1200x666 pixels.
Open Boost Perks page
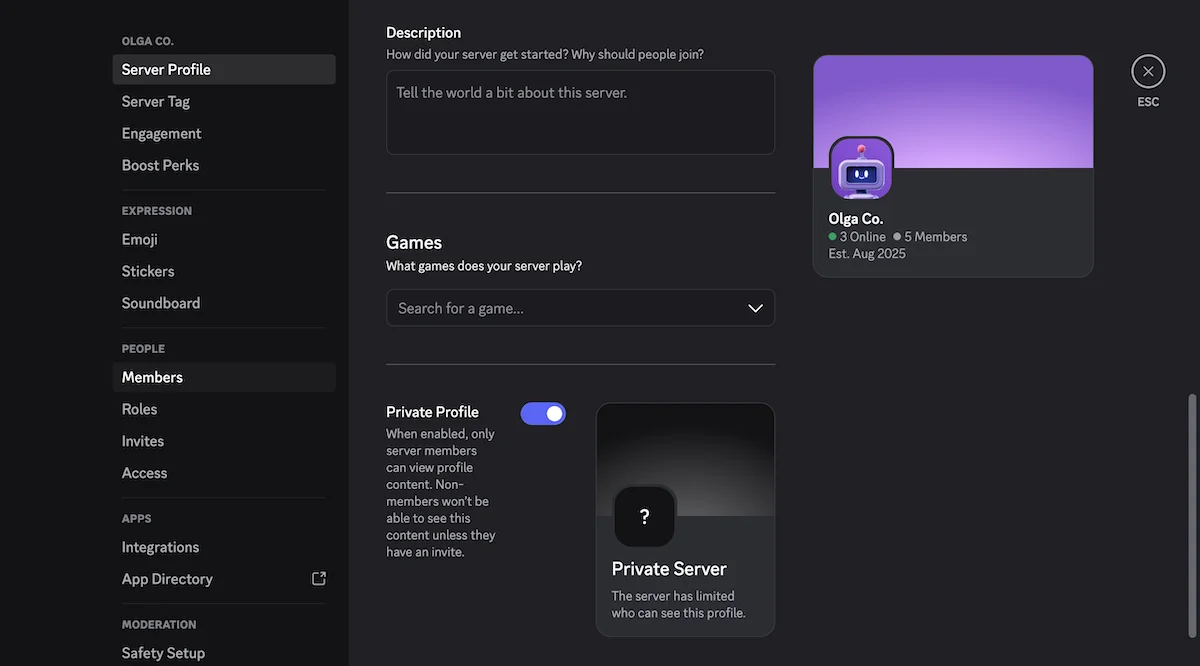coord(224,165)
